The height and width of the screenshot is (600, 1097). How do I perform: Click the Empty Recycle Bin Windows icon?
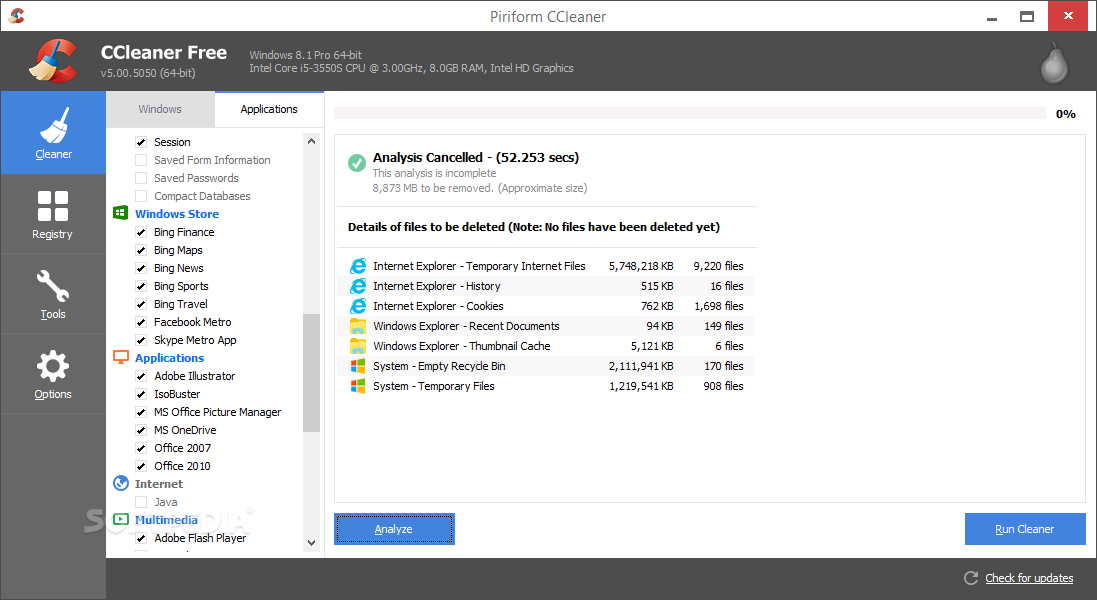(x=358, y=366)
